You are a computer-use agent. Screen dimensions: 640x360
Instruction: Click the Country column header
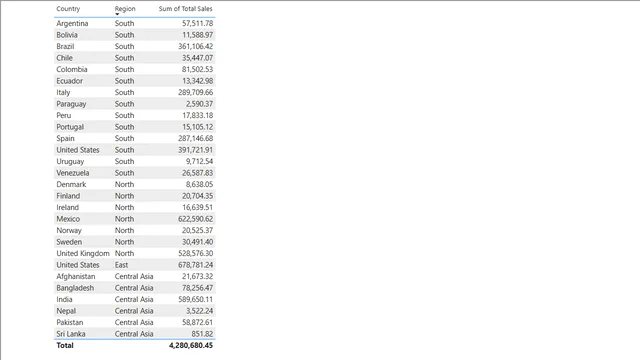coord(68,9)
